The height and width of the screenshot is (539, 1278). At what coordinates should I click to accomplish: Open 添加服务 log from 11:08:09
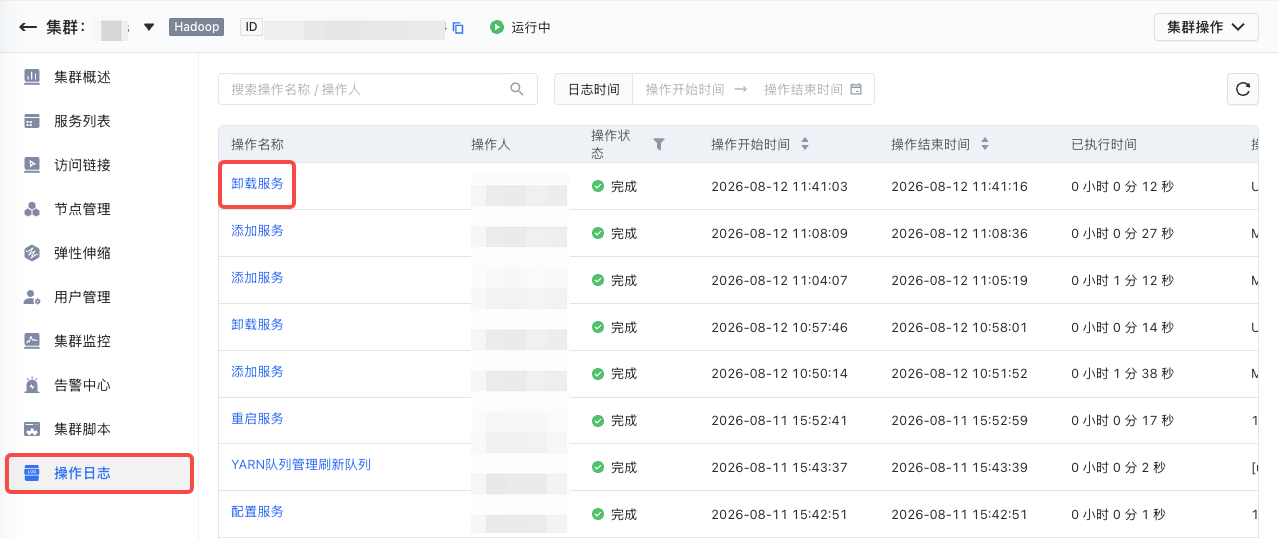(257, 231)
